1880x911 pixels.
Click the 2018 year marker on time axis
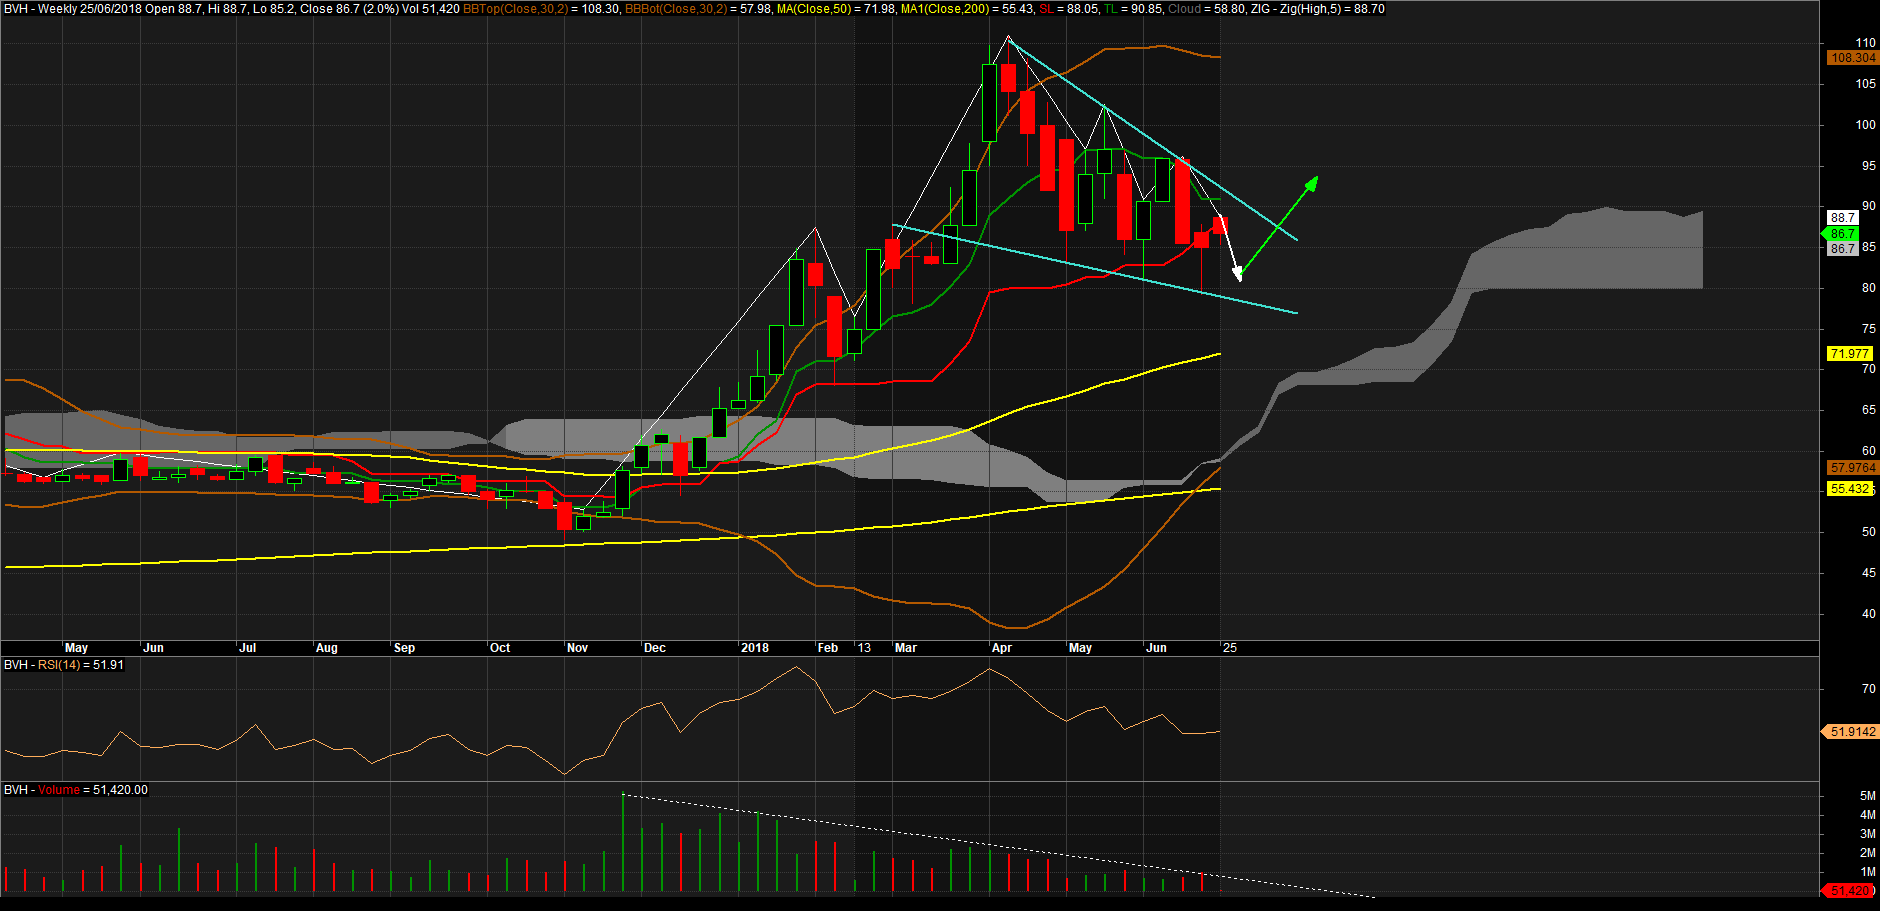click(x=754, y=648)
